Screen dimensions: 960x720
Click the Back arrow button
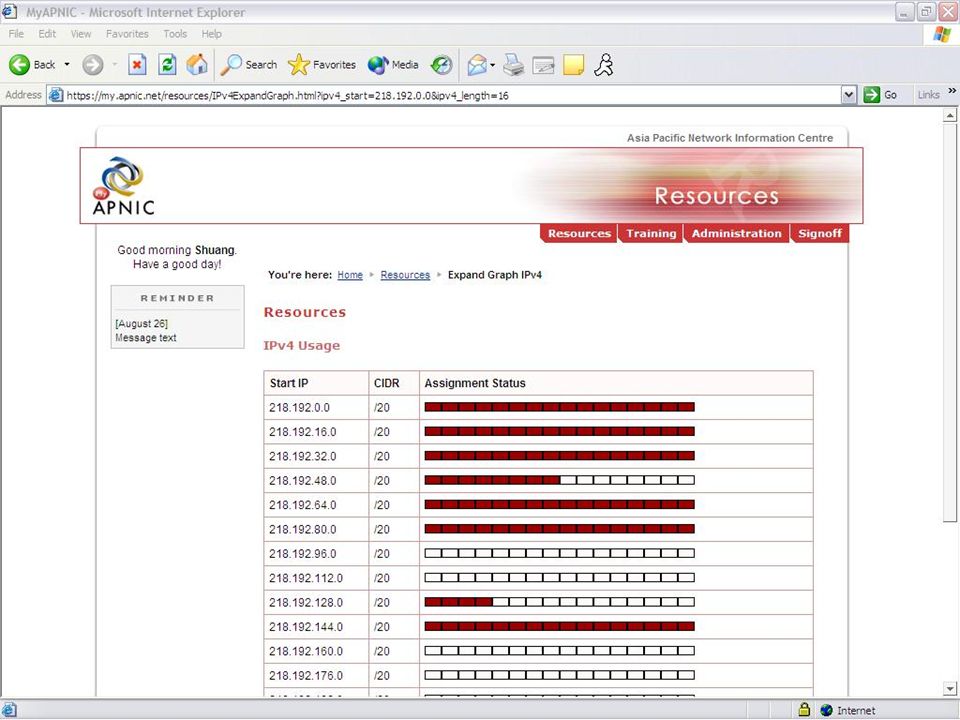pyautogui.click(x=32, y=65)
